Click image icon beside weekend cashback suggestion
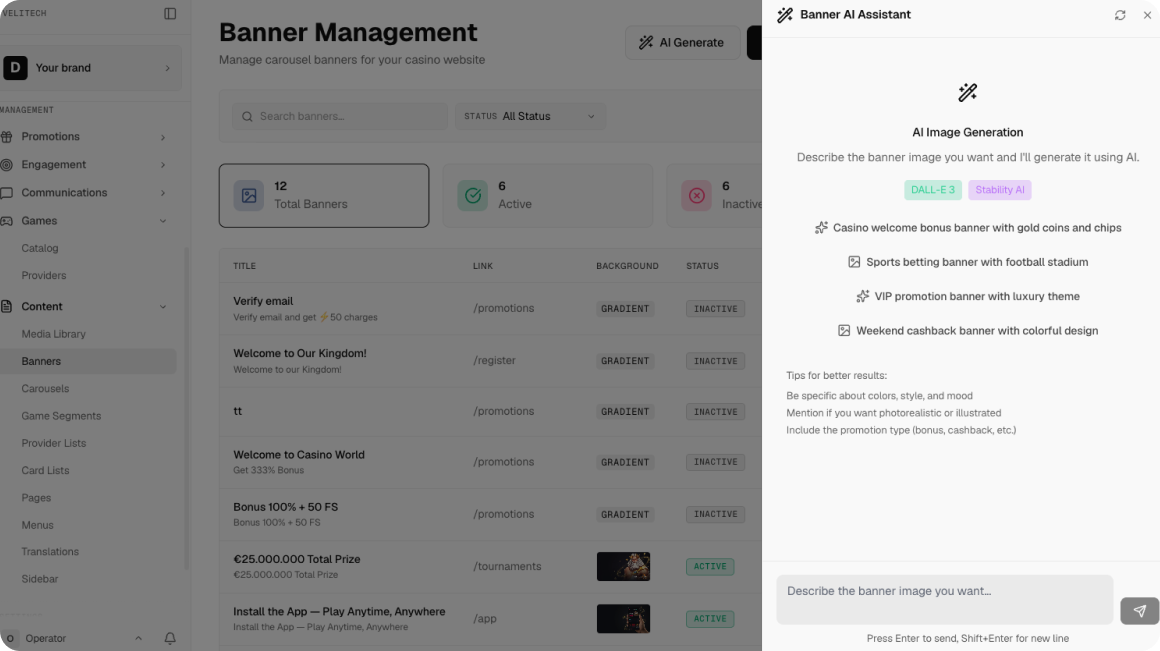 coord(844,331)
